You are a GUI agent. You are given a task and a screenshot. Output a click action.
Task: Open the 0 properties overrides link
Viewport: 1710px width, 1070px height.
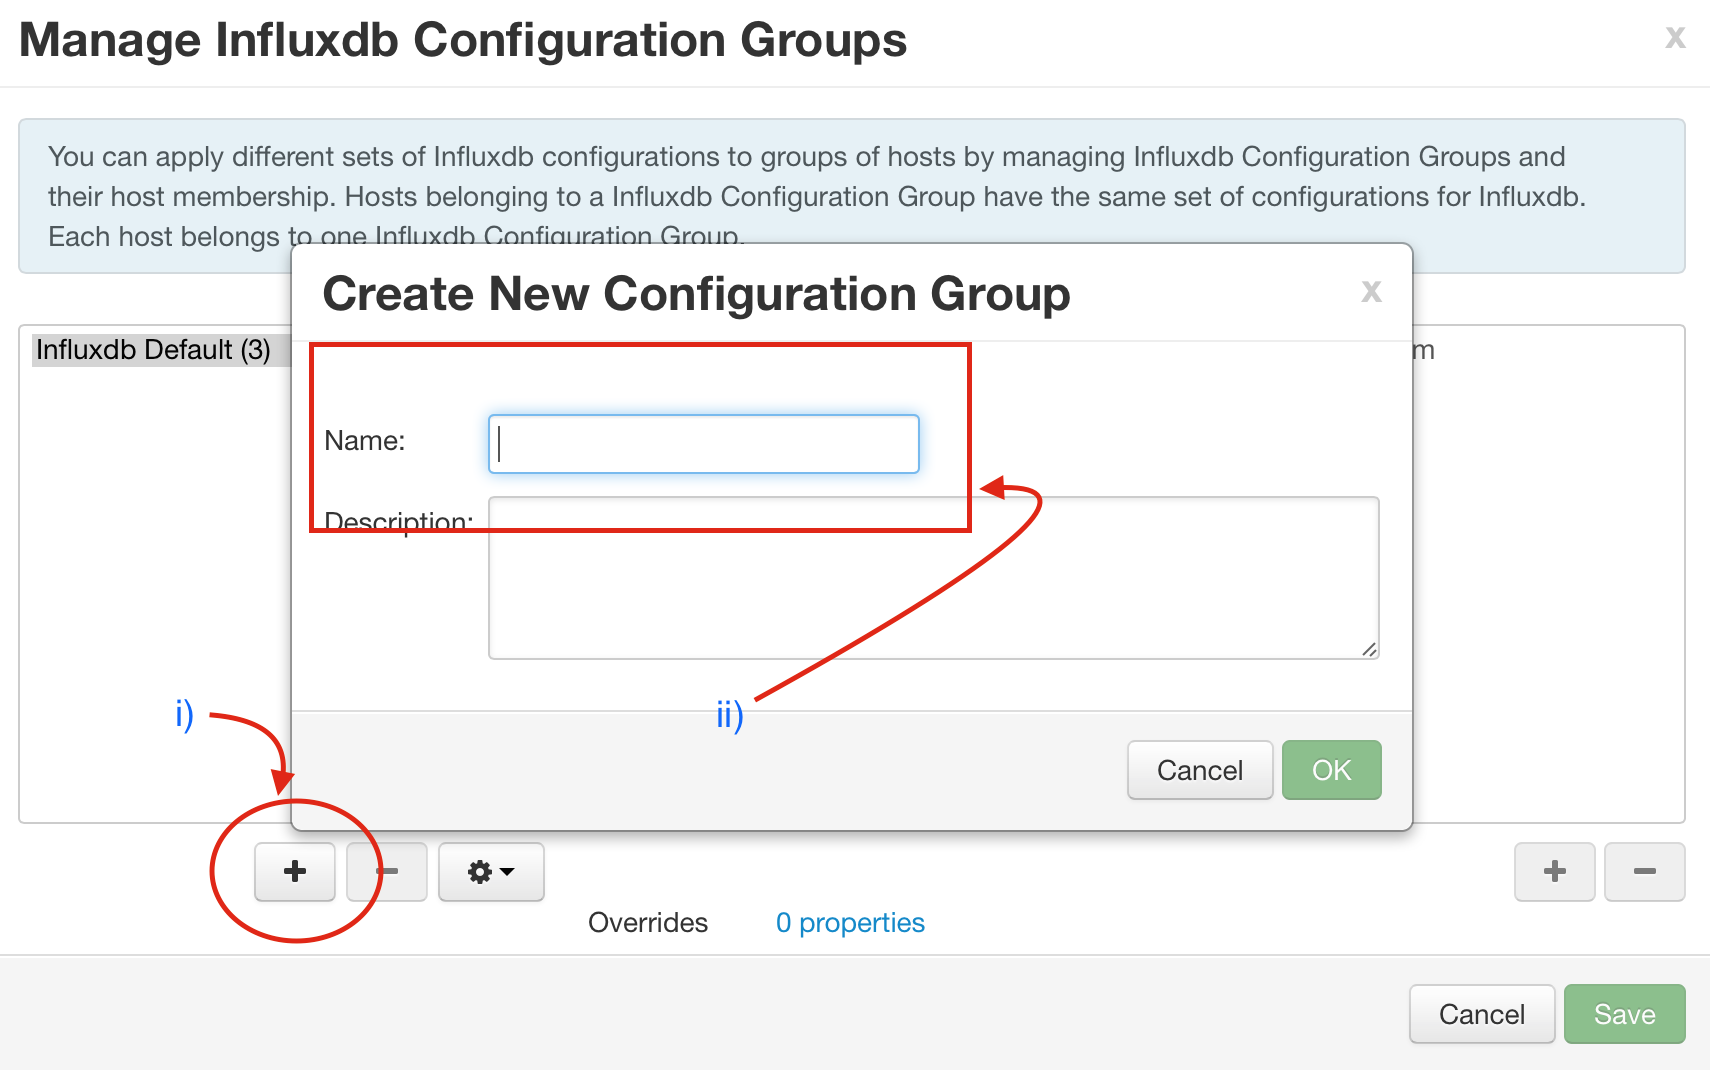coord(850,922)
